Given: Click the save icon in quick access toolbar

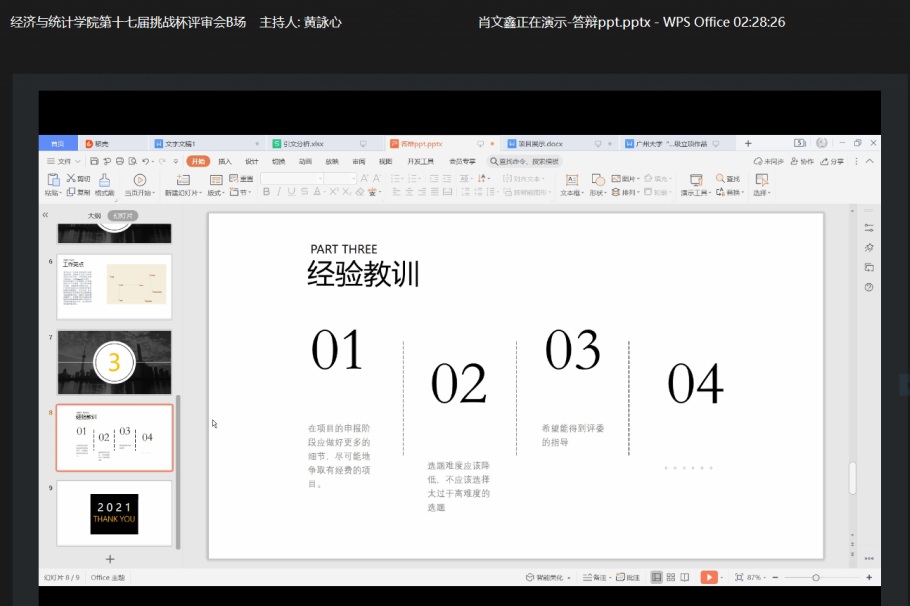Looking at the screenshot, I should coord(93,161).
